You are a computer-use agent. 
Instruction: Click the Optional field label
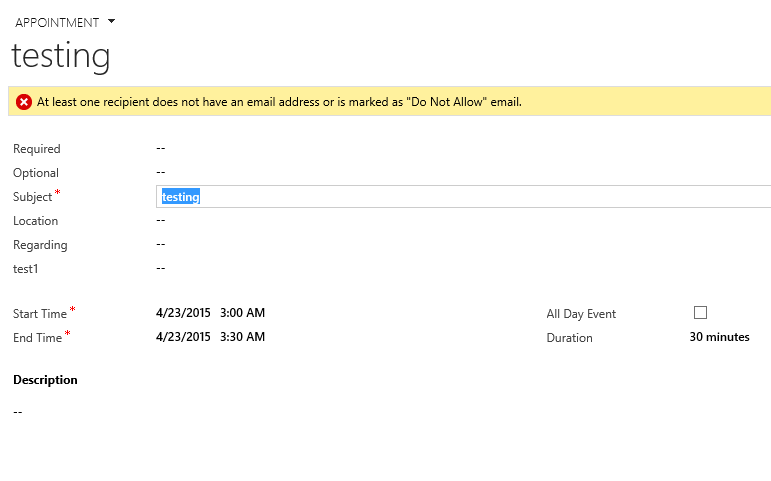36,173
